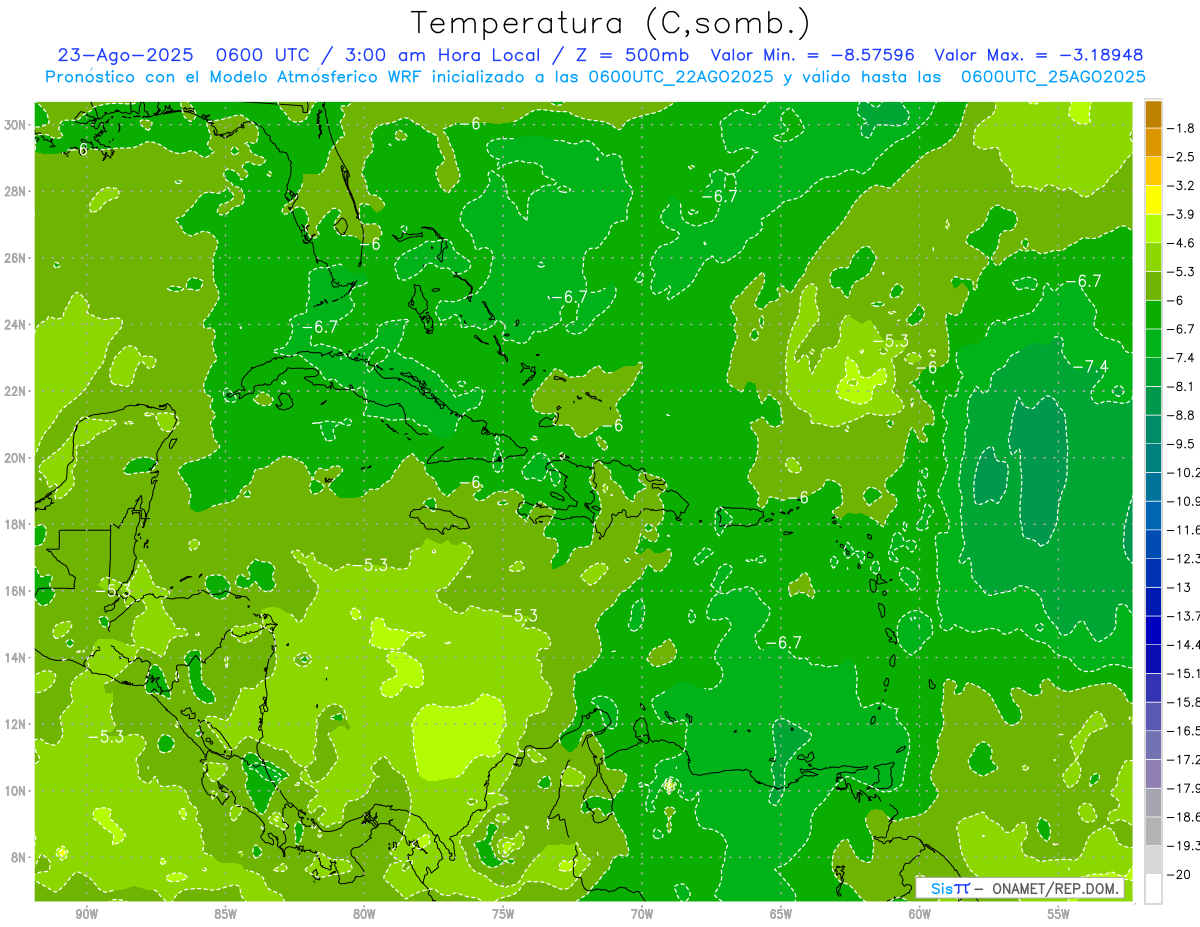Click the 90W longitude axis label

point(86,914)
